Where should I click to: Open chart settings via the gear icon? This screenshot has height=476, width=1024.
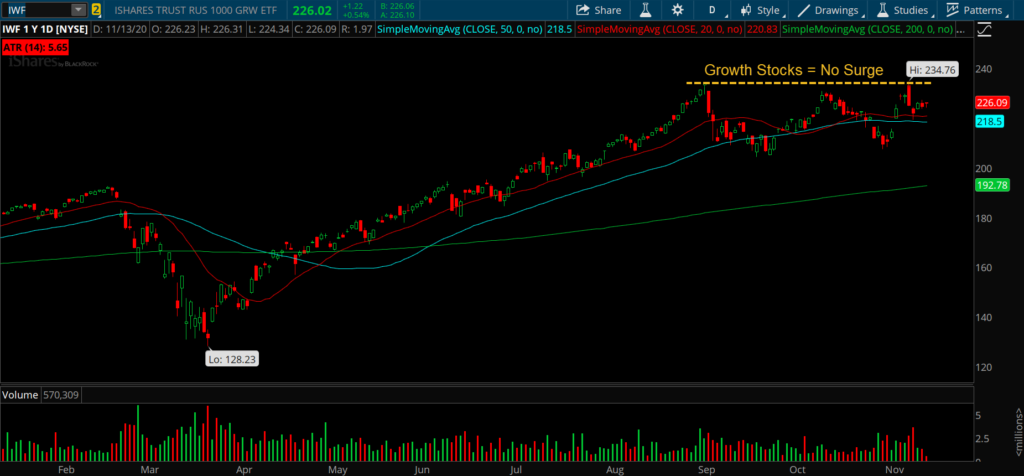click(x=677, y=10)
